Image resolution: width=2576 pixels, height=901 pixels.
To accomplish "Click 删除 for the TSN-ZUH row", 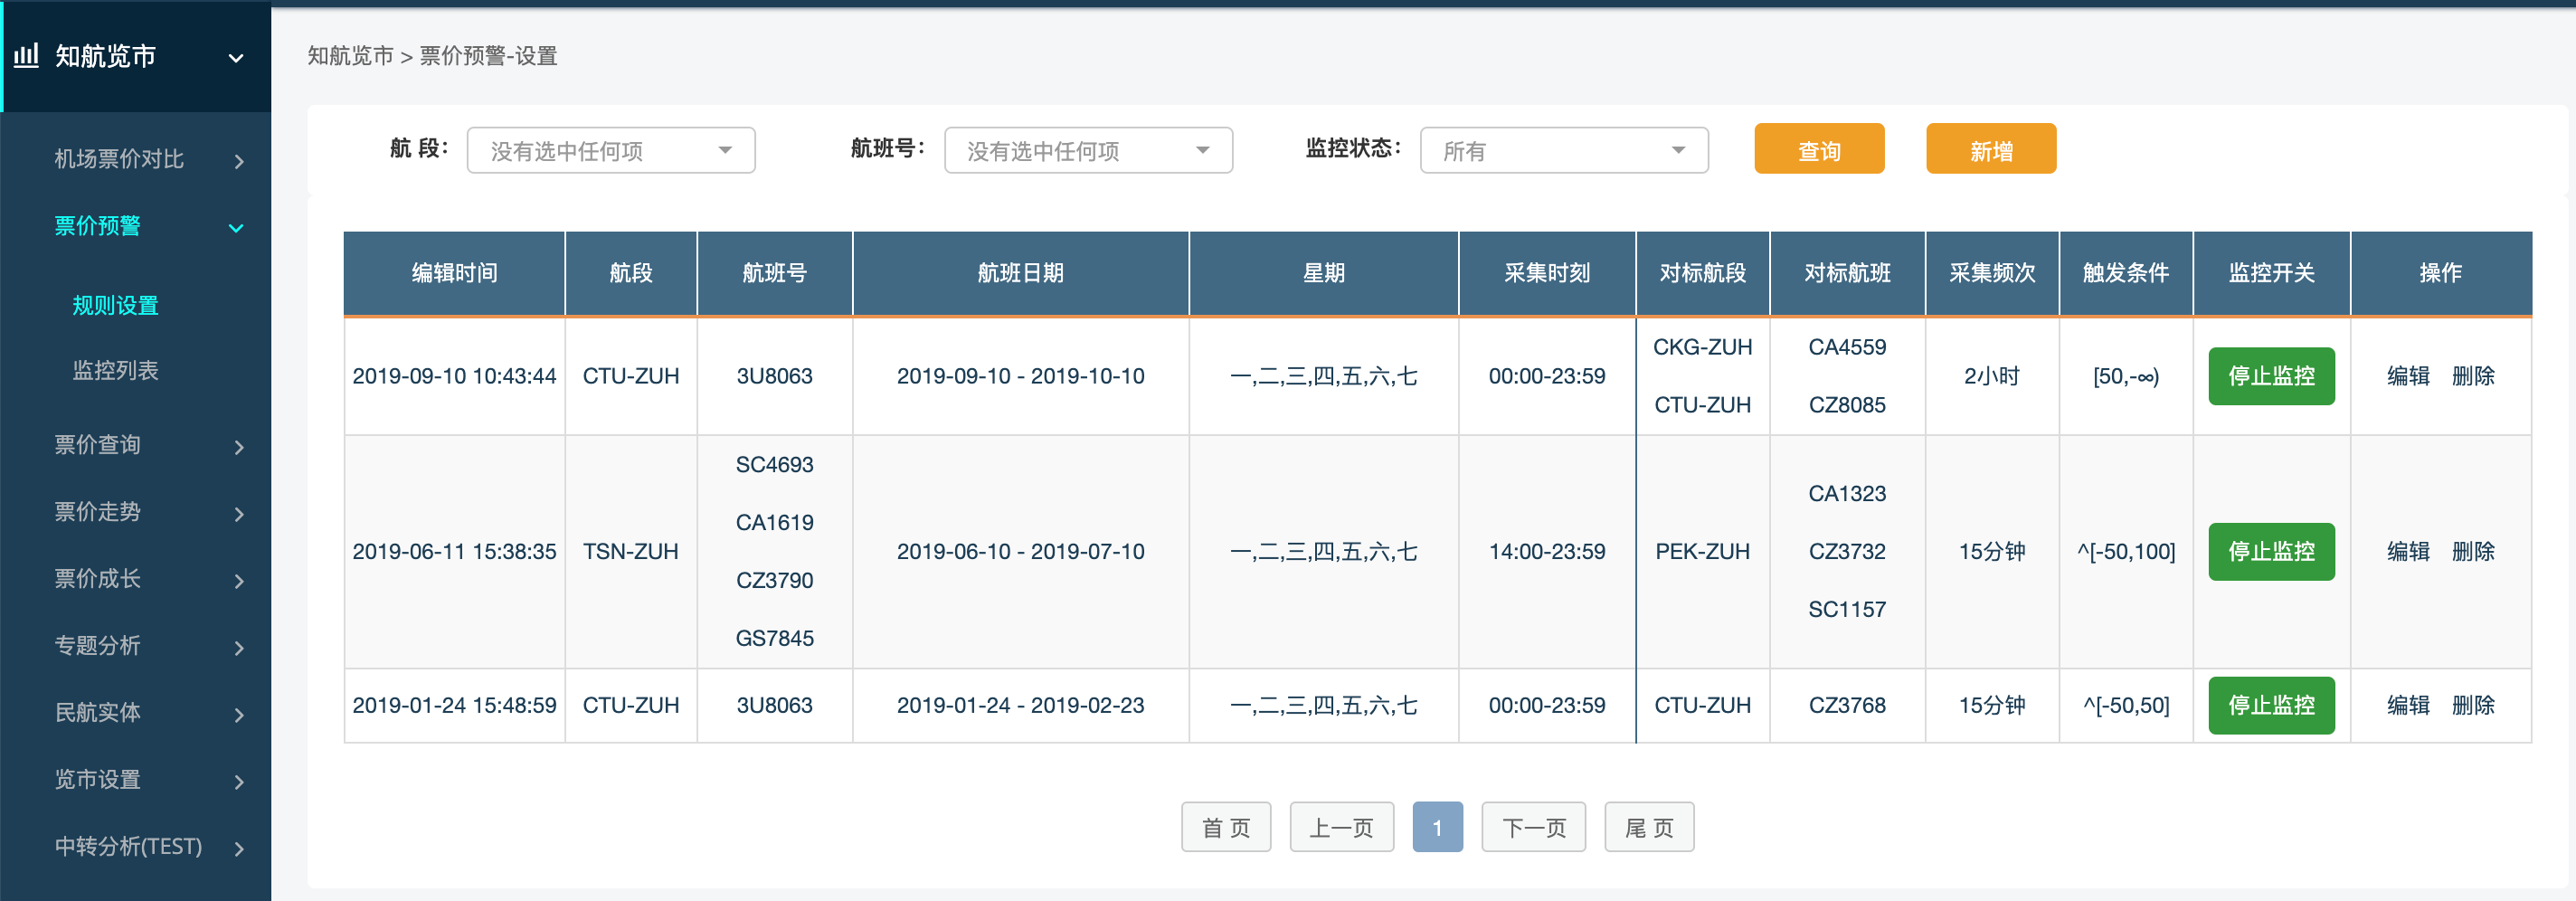I will click(x=2472, y=552).
